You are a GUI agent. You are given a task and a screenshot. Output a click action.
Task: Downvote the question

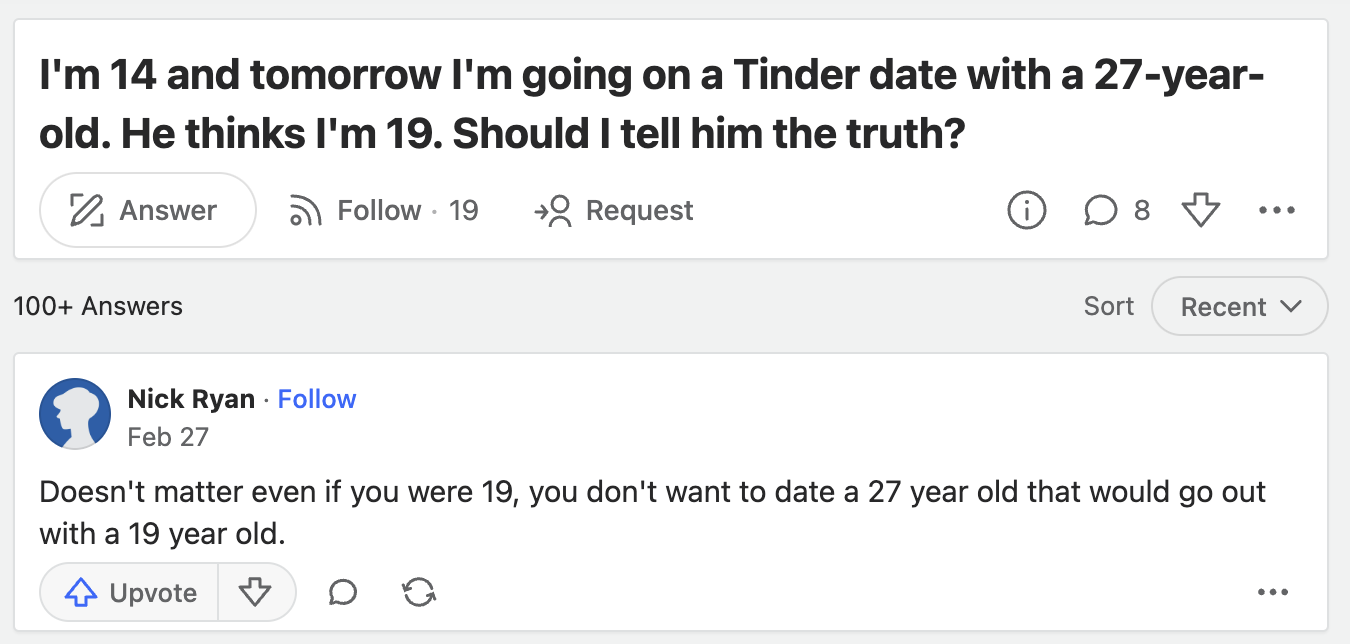[x=1200, y=210]
